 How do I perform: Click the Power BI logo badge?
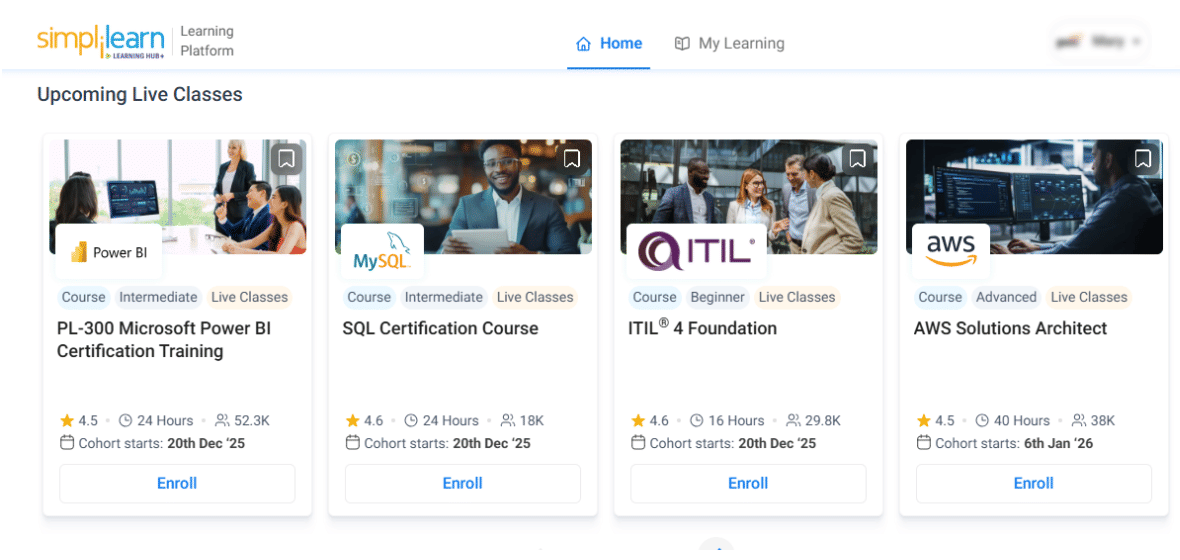pyautogui.click(x=109, y=252)
